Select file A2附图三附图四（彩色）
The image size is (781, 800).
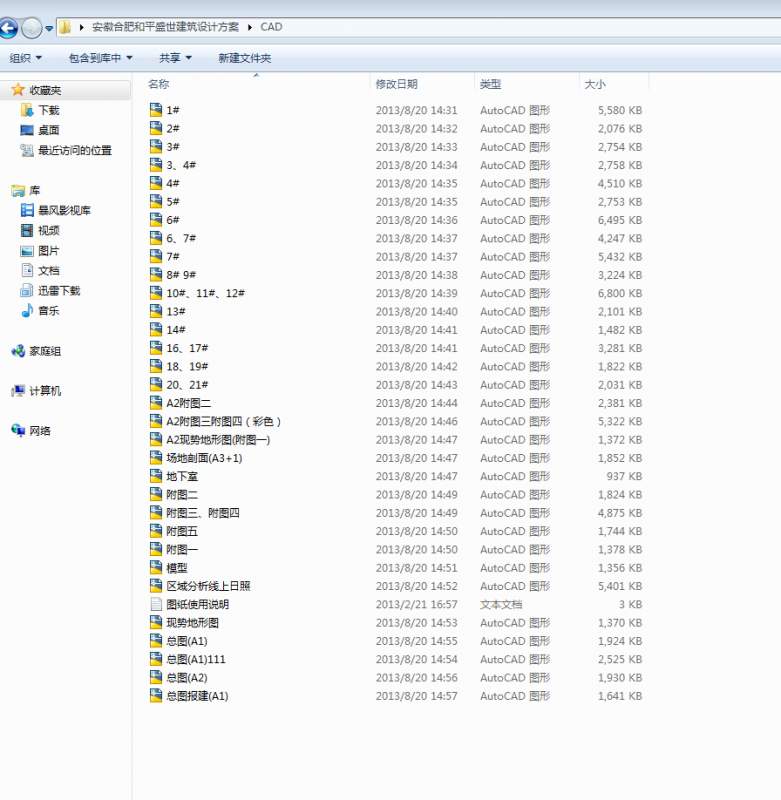[223, 421]
